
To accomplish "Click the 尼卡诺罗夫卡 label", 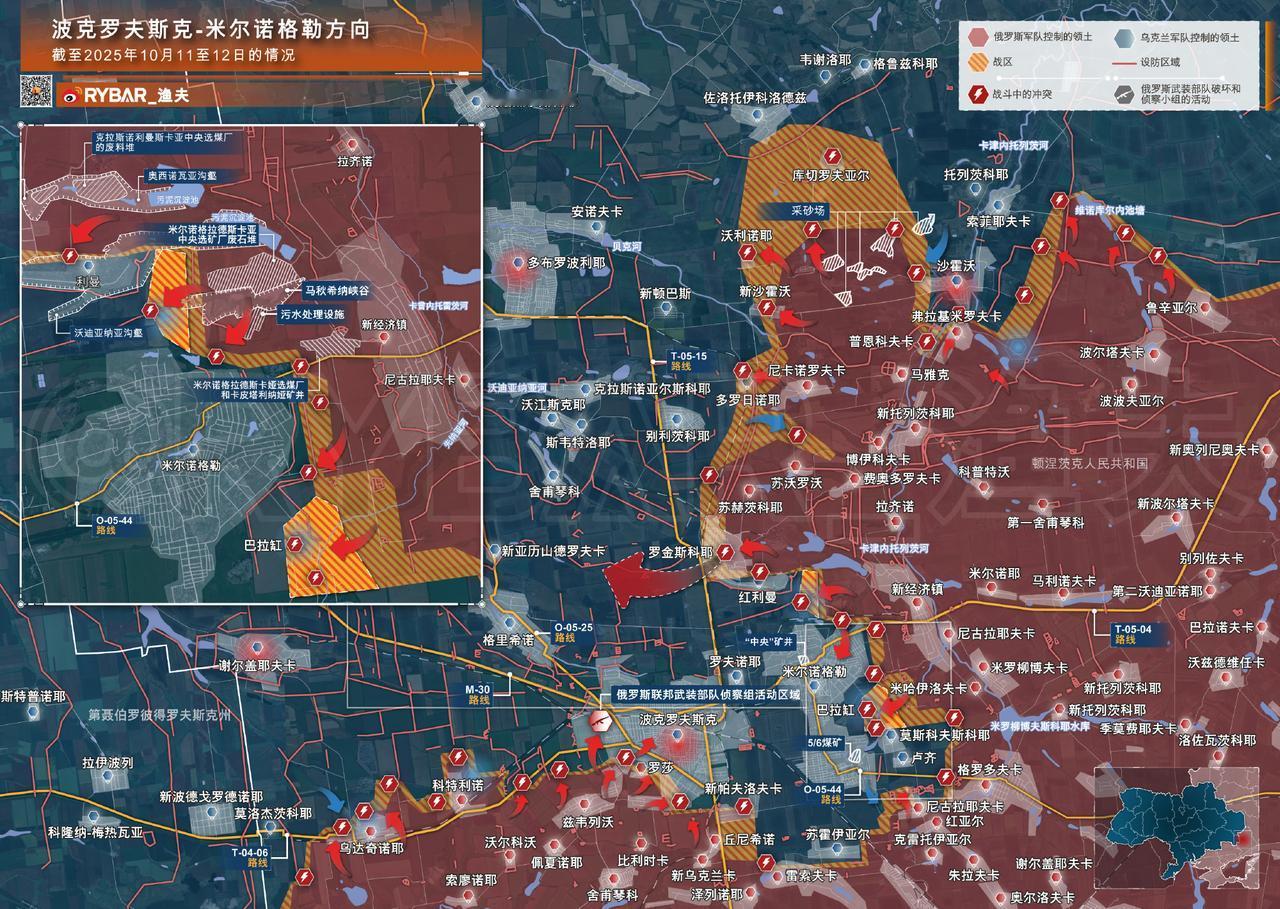I will 806,370.
